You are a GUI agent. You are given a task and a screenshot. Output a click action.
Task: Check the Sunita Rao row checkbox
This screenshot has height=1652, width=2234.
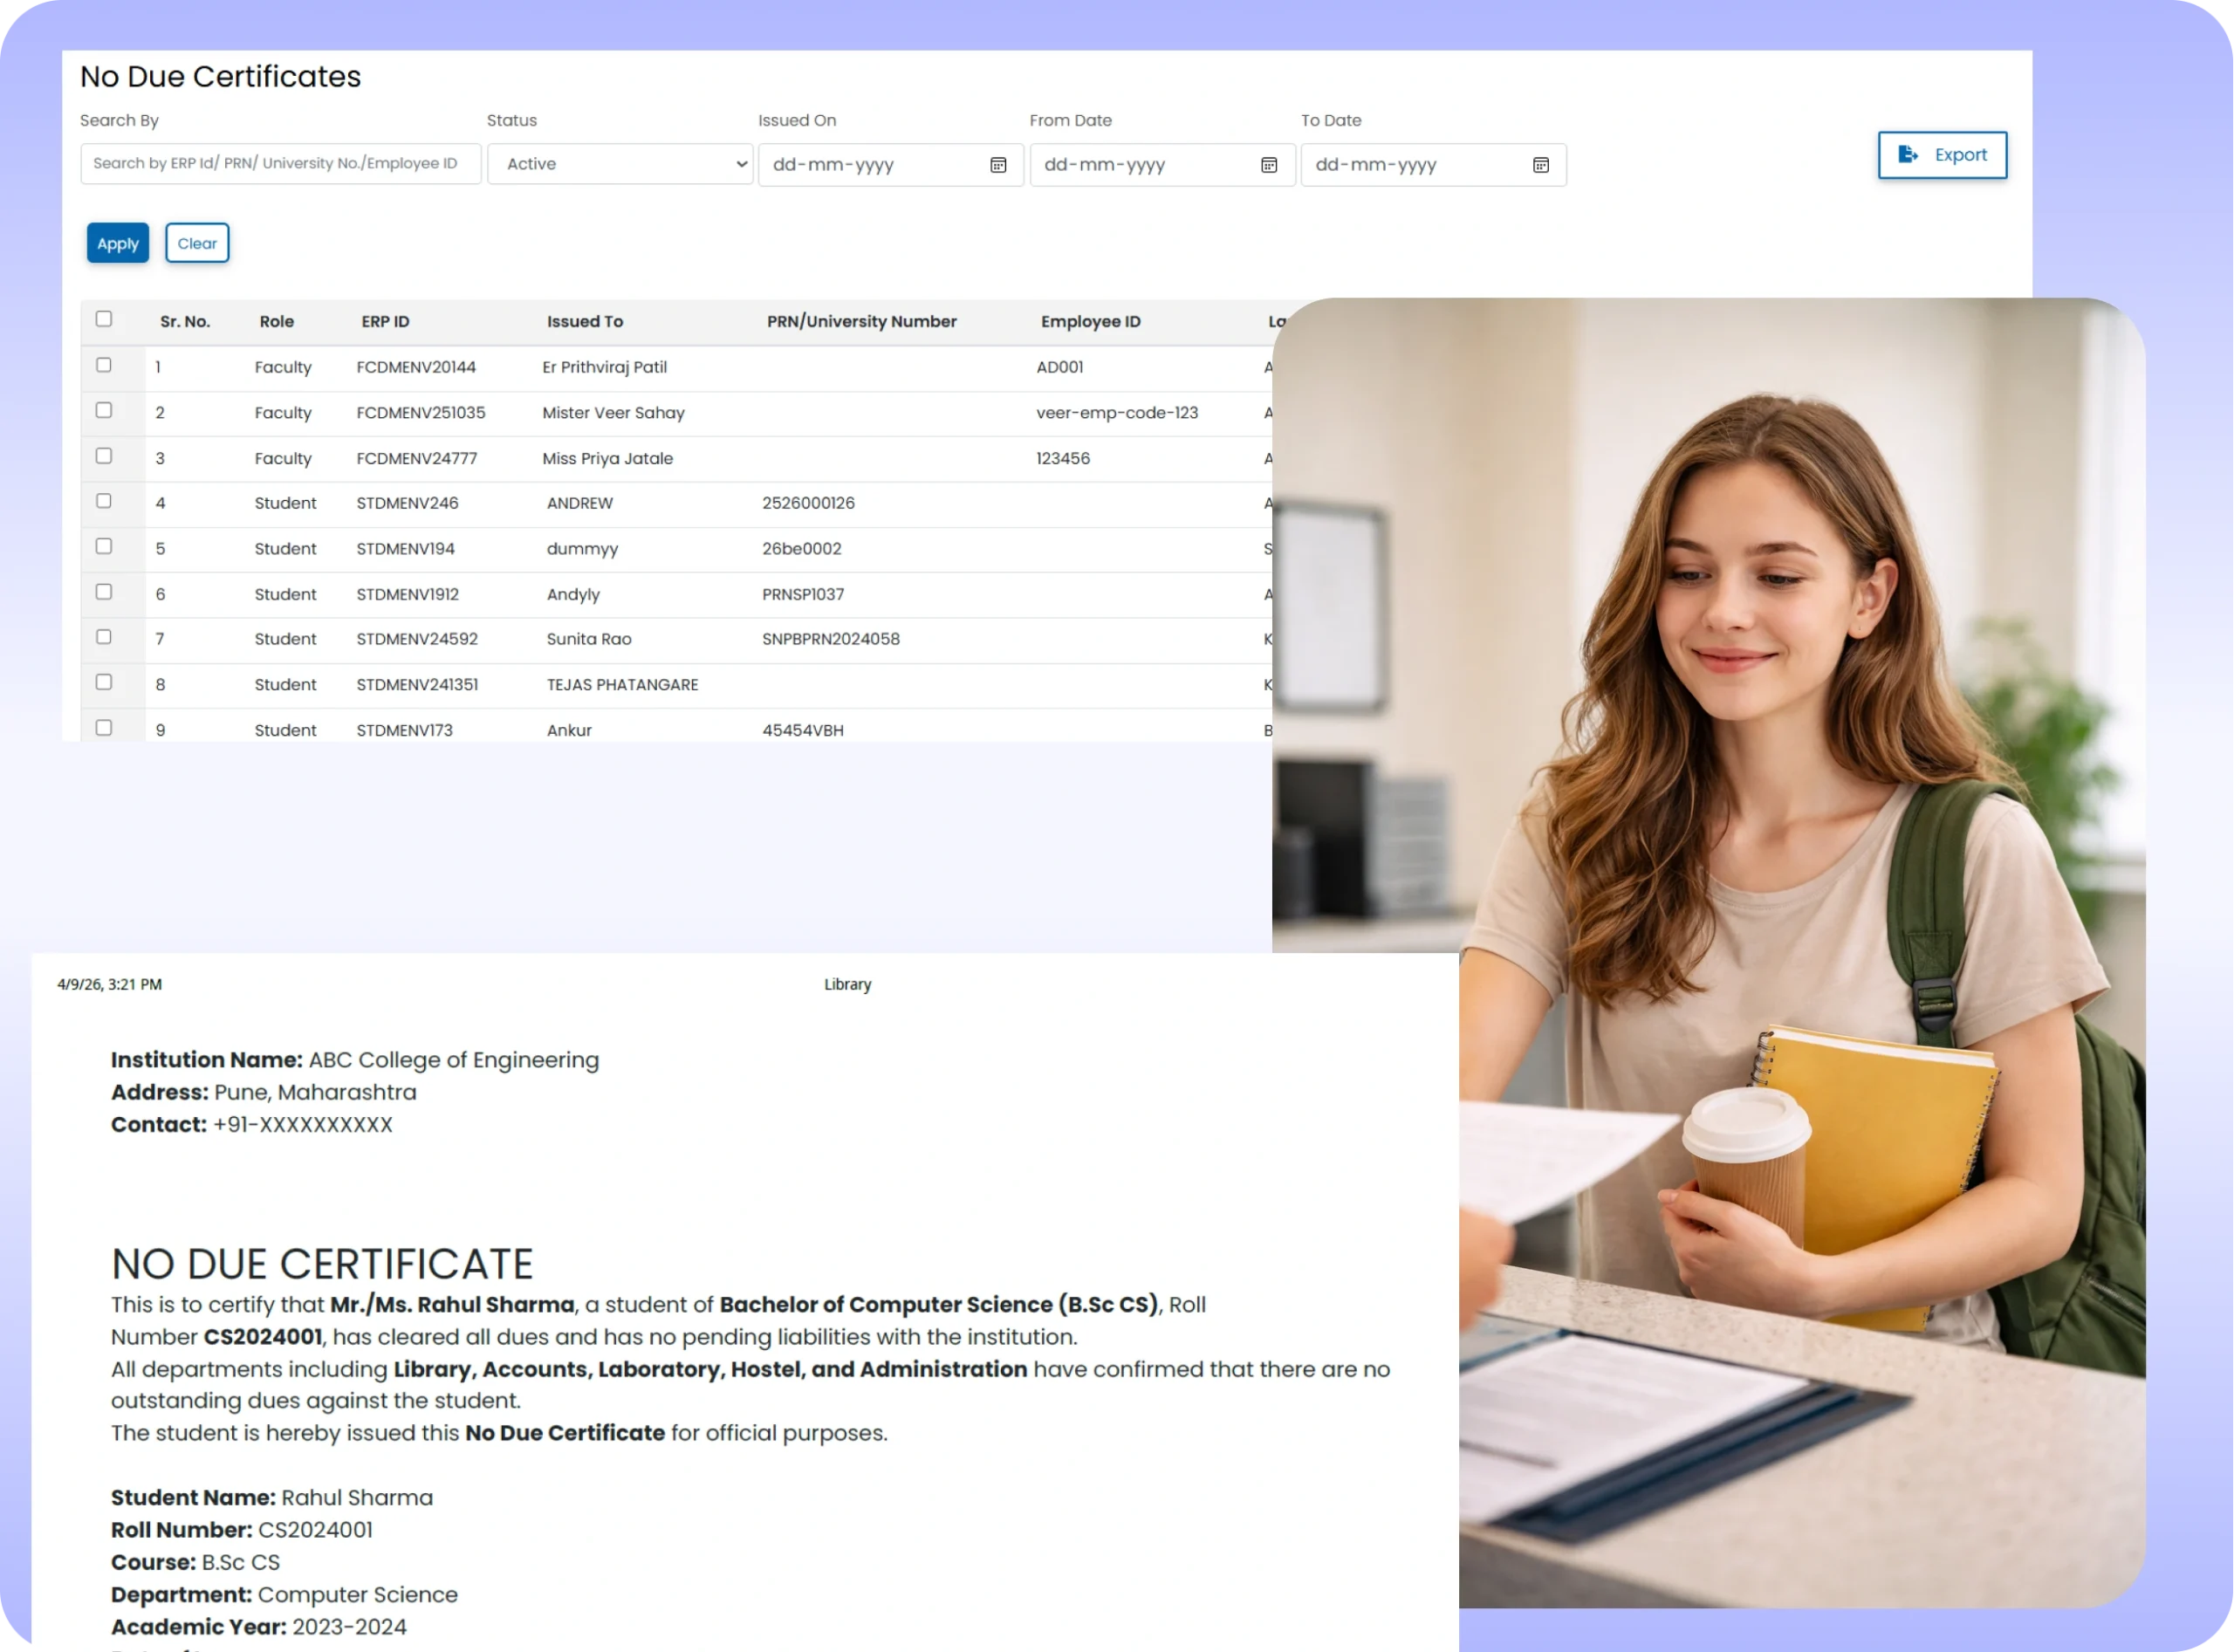click(x=104, y=637)
